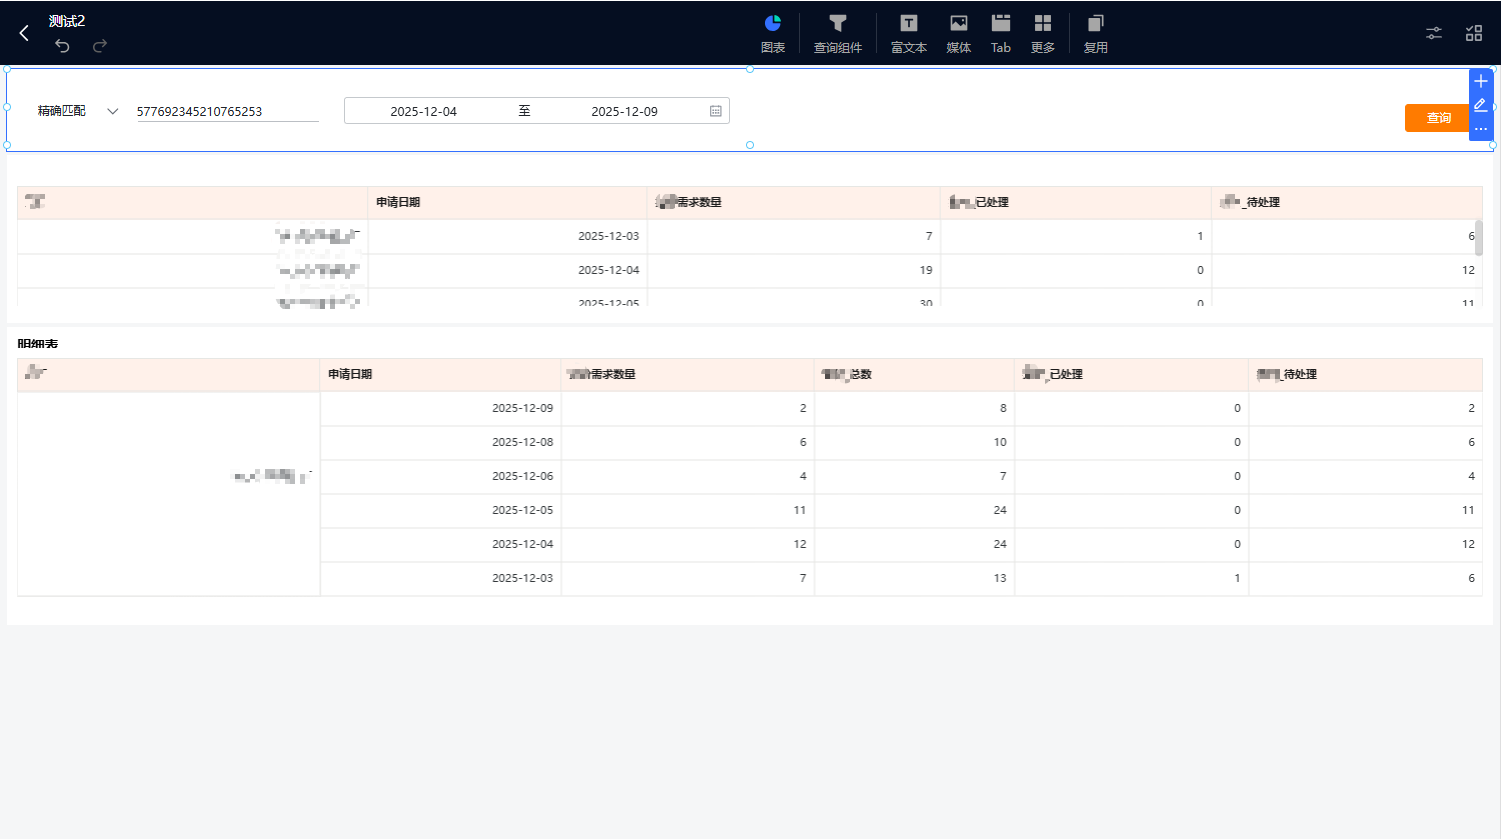Click the redo arrow icon
Screen dimensions: 1501x839
[100, 46]
